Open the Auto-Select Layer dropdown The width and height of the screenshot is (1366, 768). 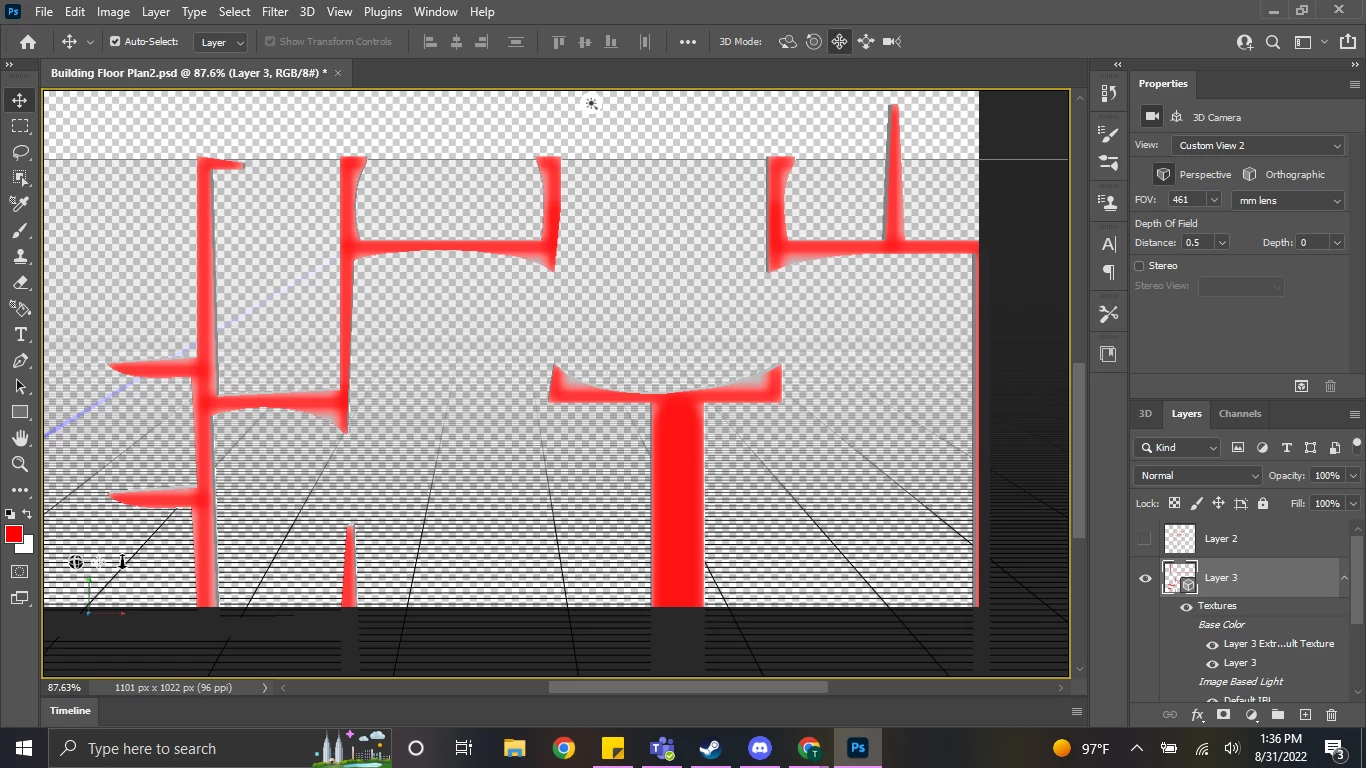coord(221,42)
